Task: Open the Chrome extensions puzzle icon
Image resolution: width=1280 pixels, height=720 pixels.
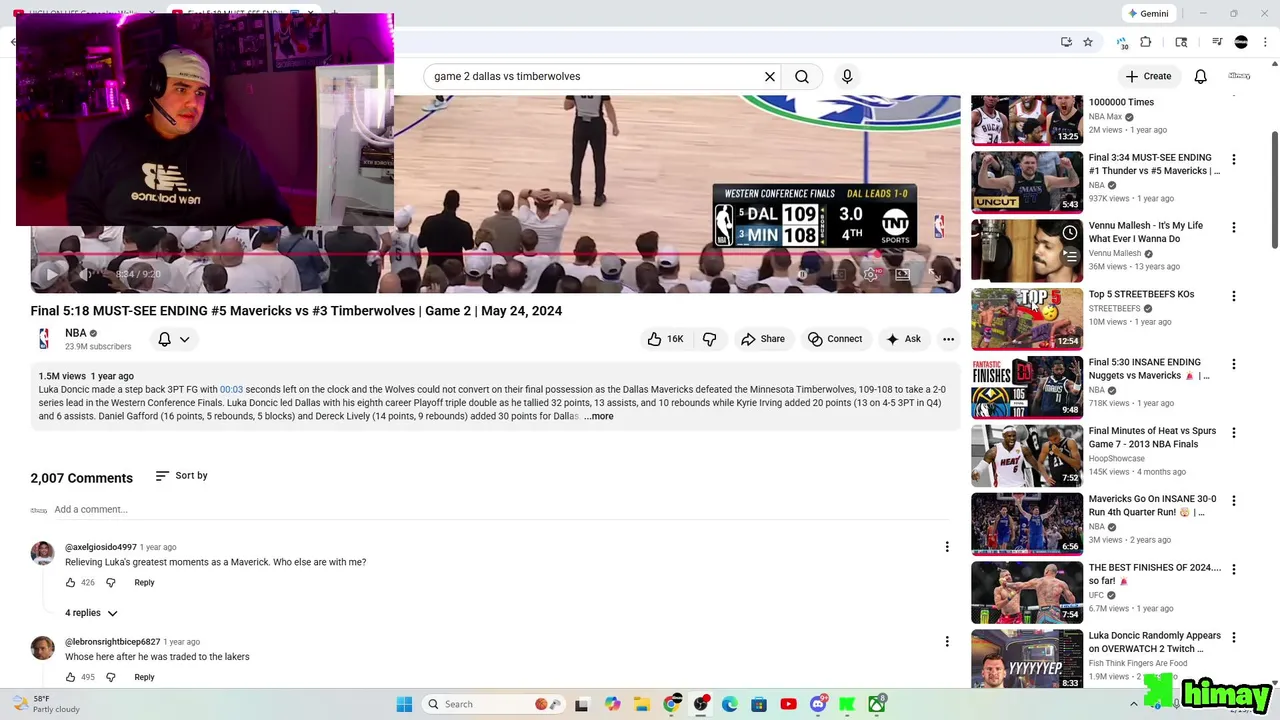Action: tap(1146, 42)
